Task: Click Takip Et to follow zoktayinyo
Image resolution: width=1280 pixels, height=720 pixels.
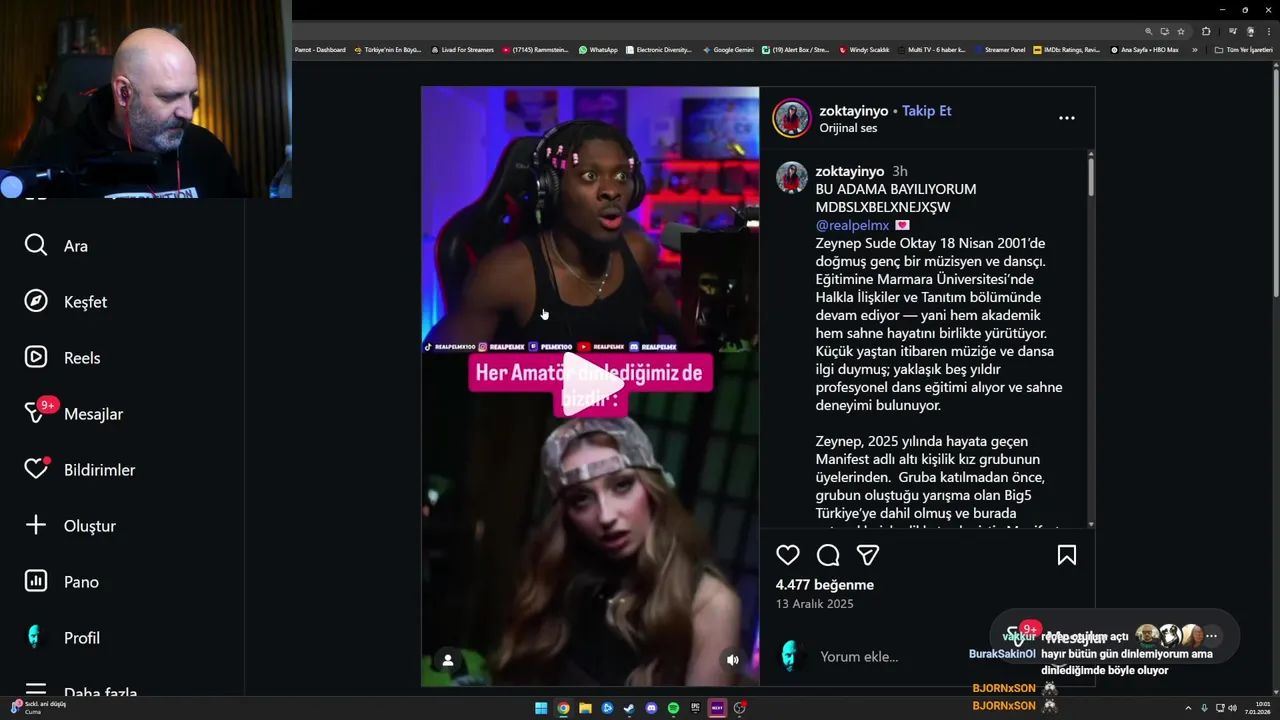Action: coord(927,111)
